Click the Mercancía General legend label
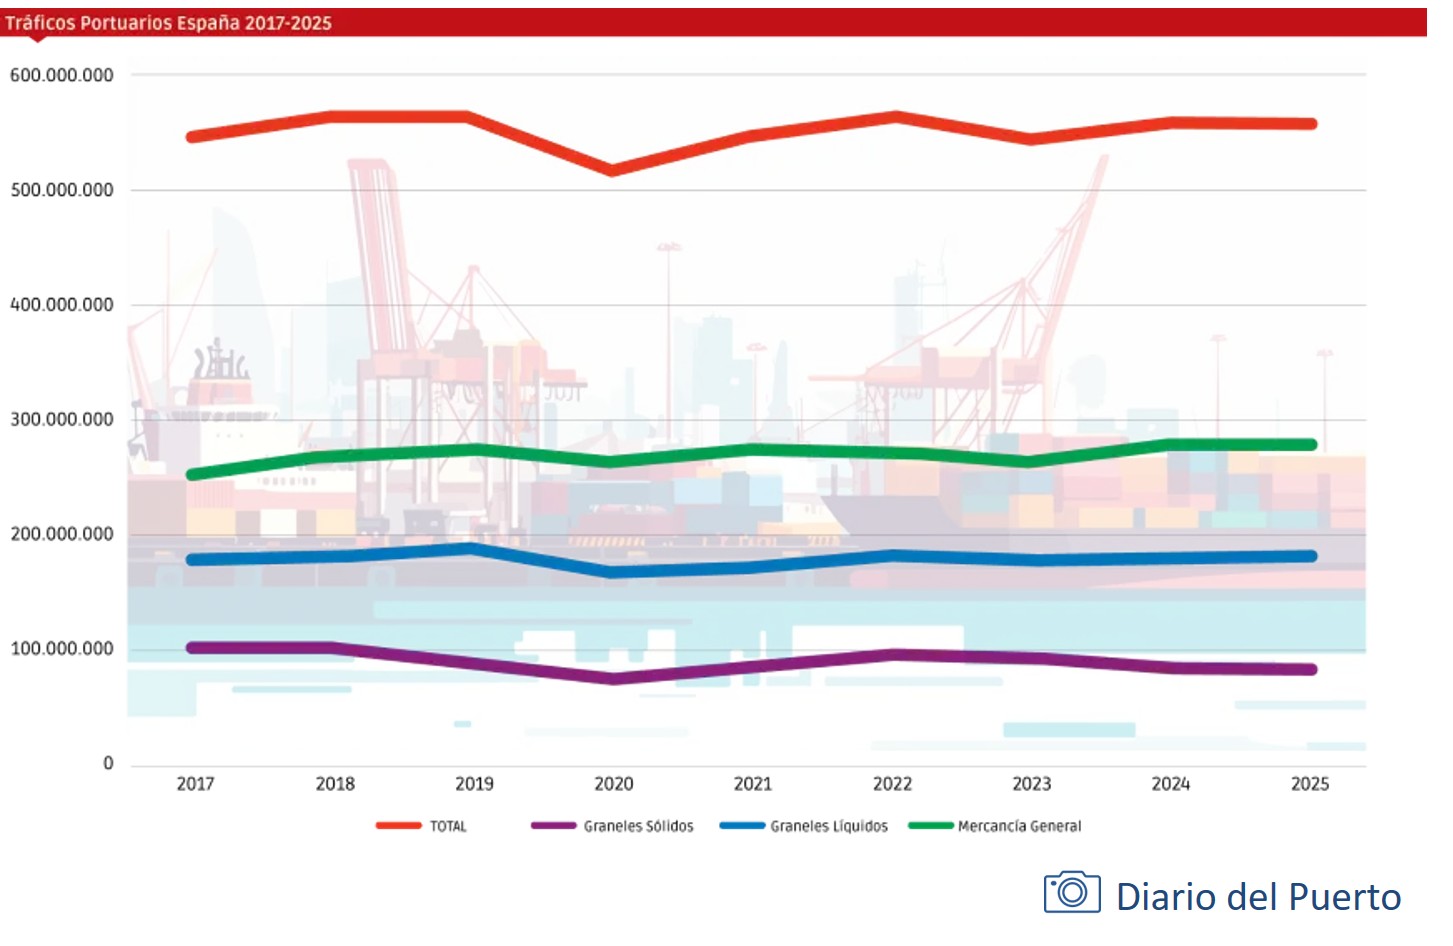This screenshot has height=946, width=1453. click(x=1019, y=827)
